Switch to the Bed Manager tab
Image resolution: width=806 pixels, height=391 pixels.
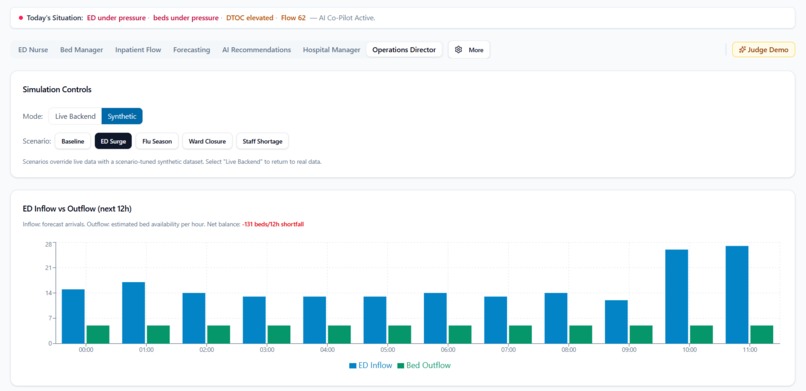(81, 50)
